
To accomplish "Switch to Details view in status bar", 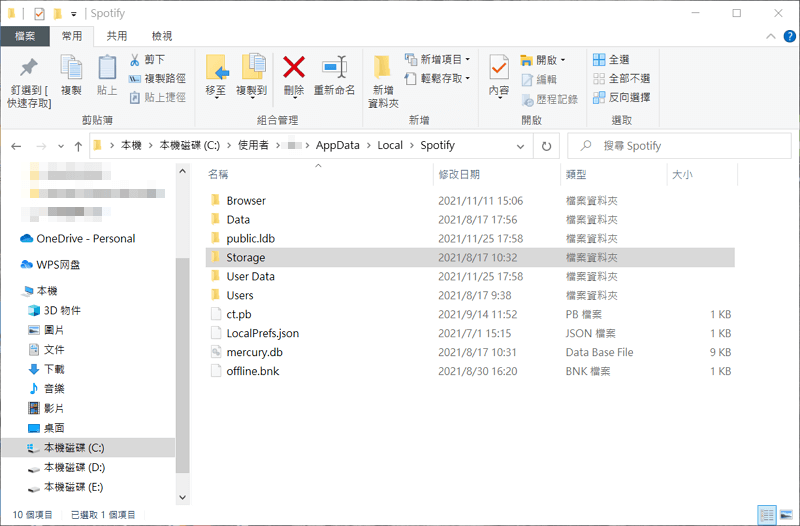I will (766, 515).
